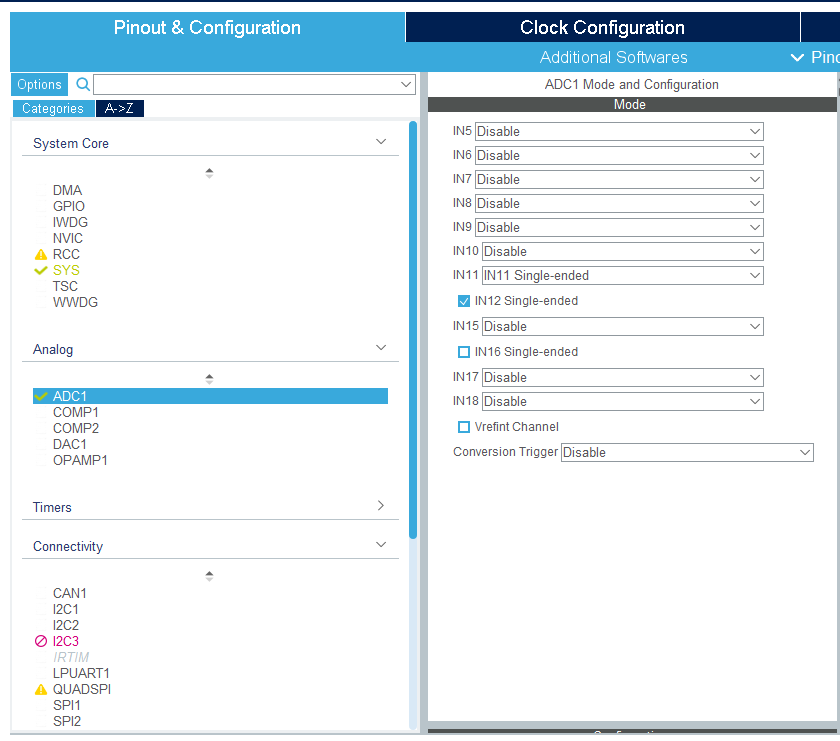
Task: Collapse the System Core category
Action: tap(381, 142)
